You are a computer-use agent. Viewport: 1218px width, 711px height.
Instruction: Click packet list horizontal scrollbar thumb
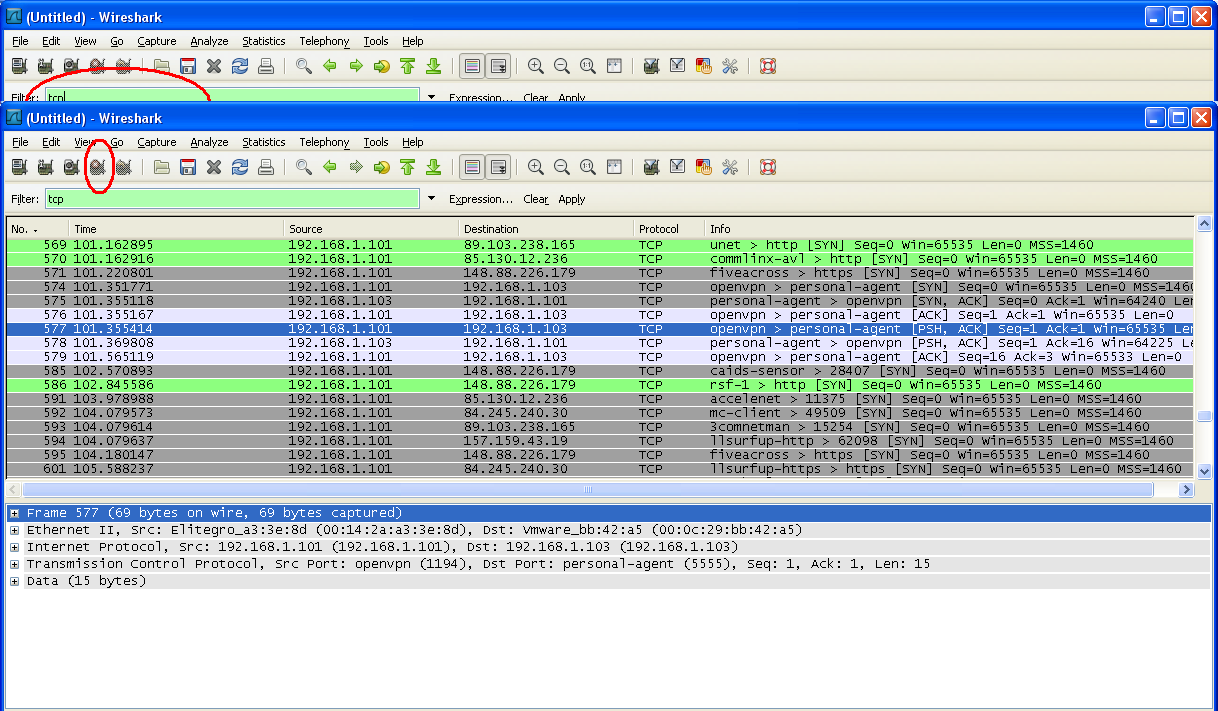587,490
